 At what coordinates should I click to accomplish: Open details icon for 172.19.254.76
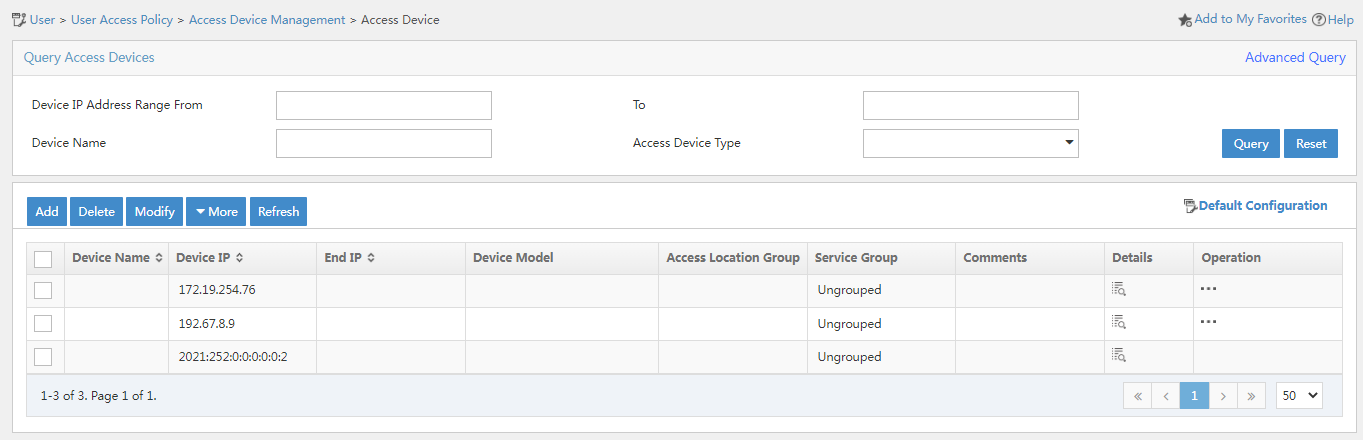(x=1119, y=290)
